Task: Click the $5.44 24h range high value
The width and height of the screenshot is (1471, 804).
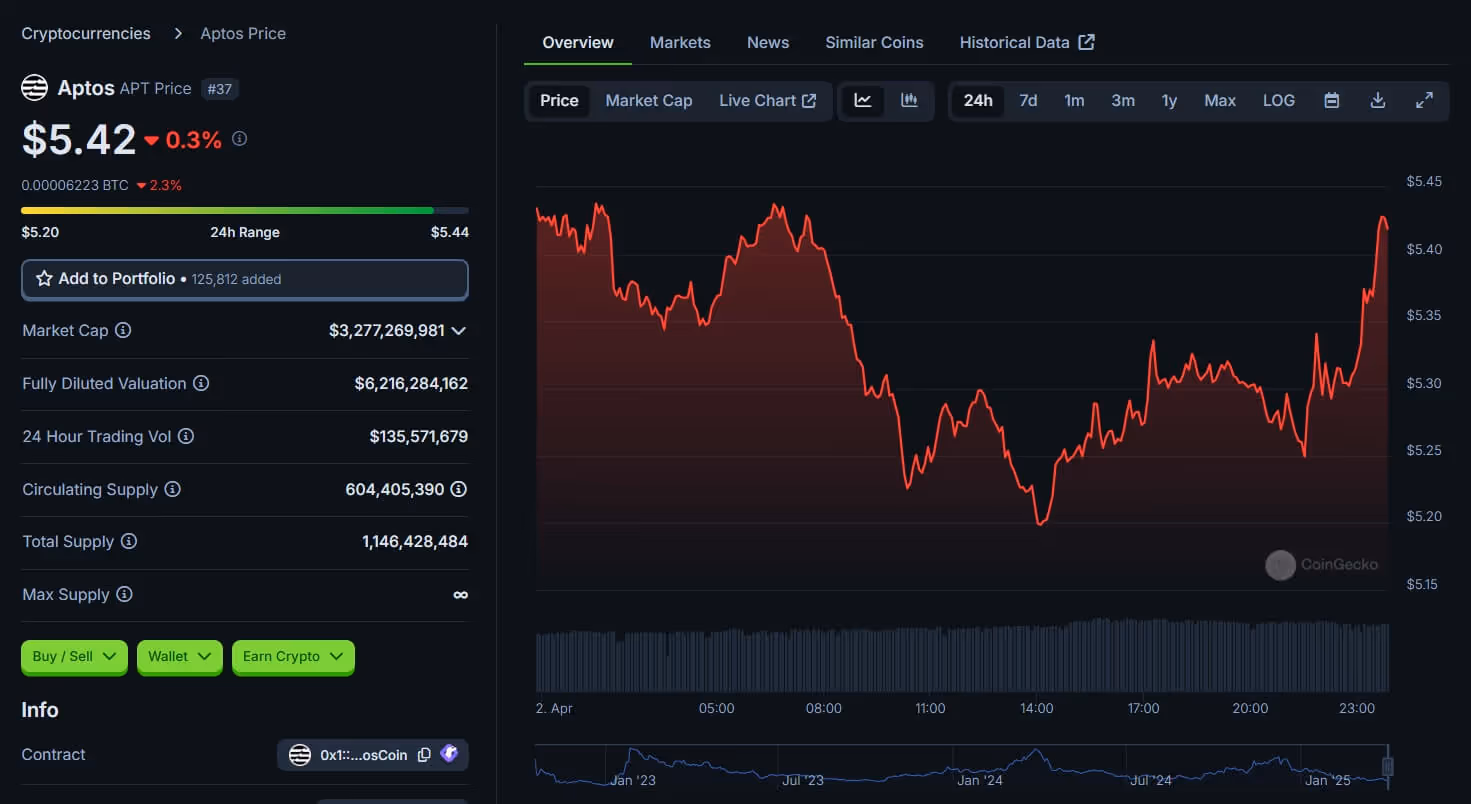Action: 450,232
